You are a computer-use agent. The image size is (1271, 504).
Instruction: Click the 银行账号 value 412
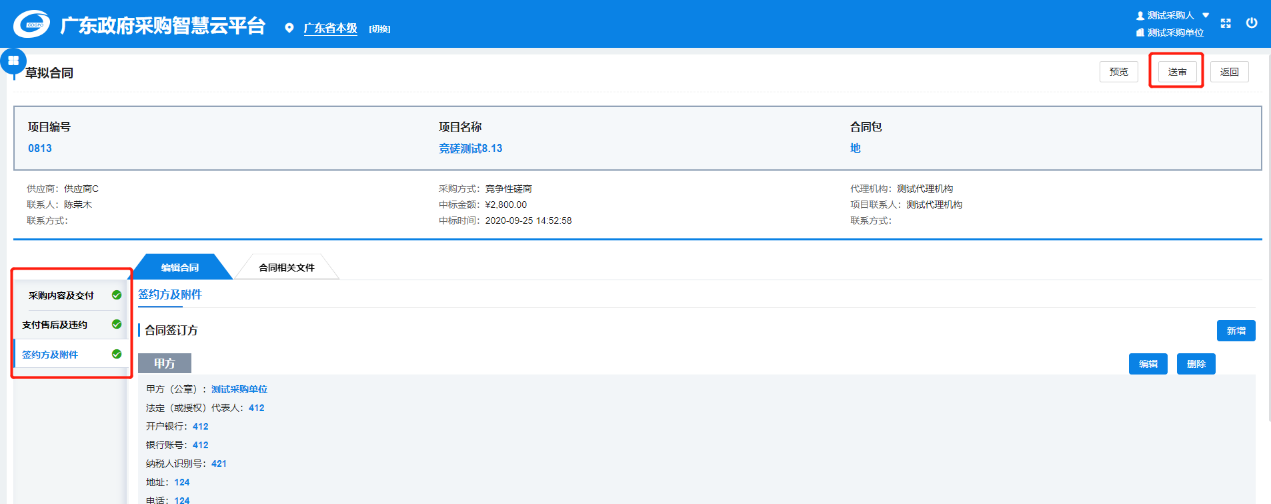click(x=200, y=445)
